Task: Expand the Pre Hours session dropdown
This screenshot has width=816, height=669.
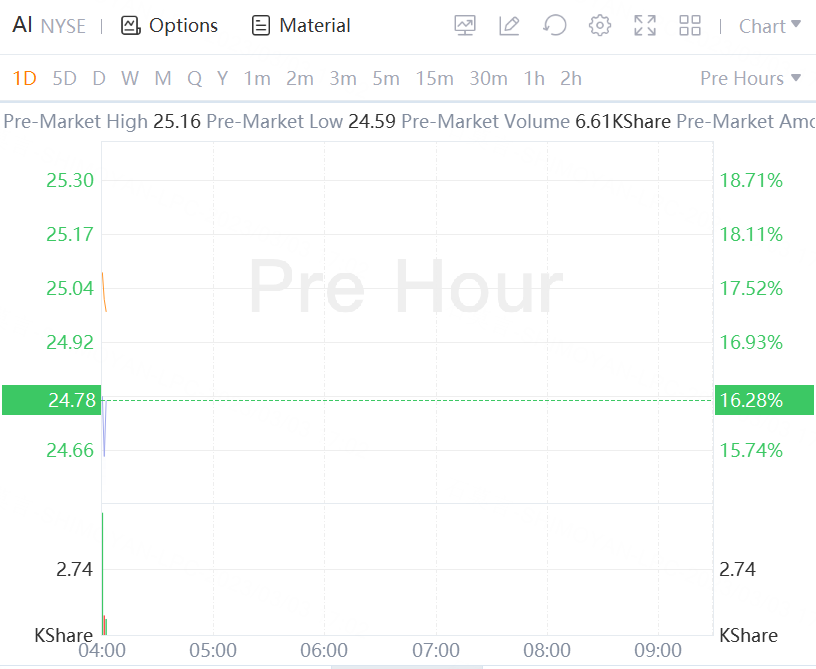Action: click(x=751, y=78)
